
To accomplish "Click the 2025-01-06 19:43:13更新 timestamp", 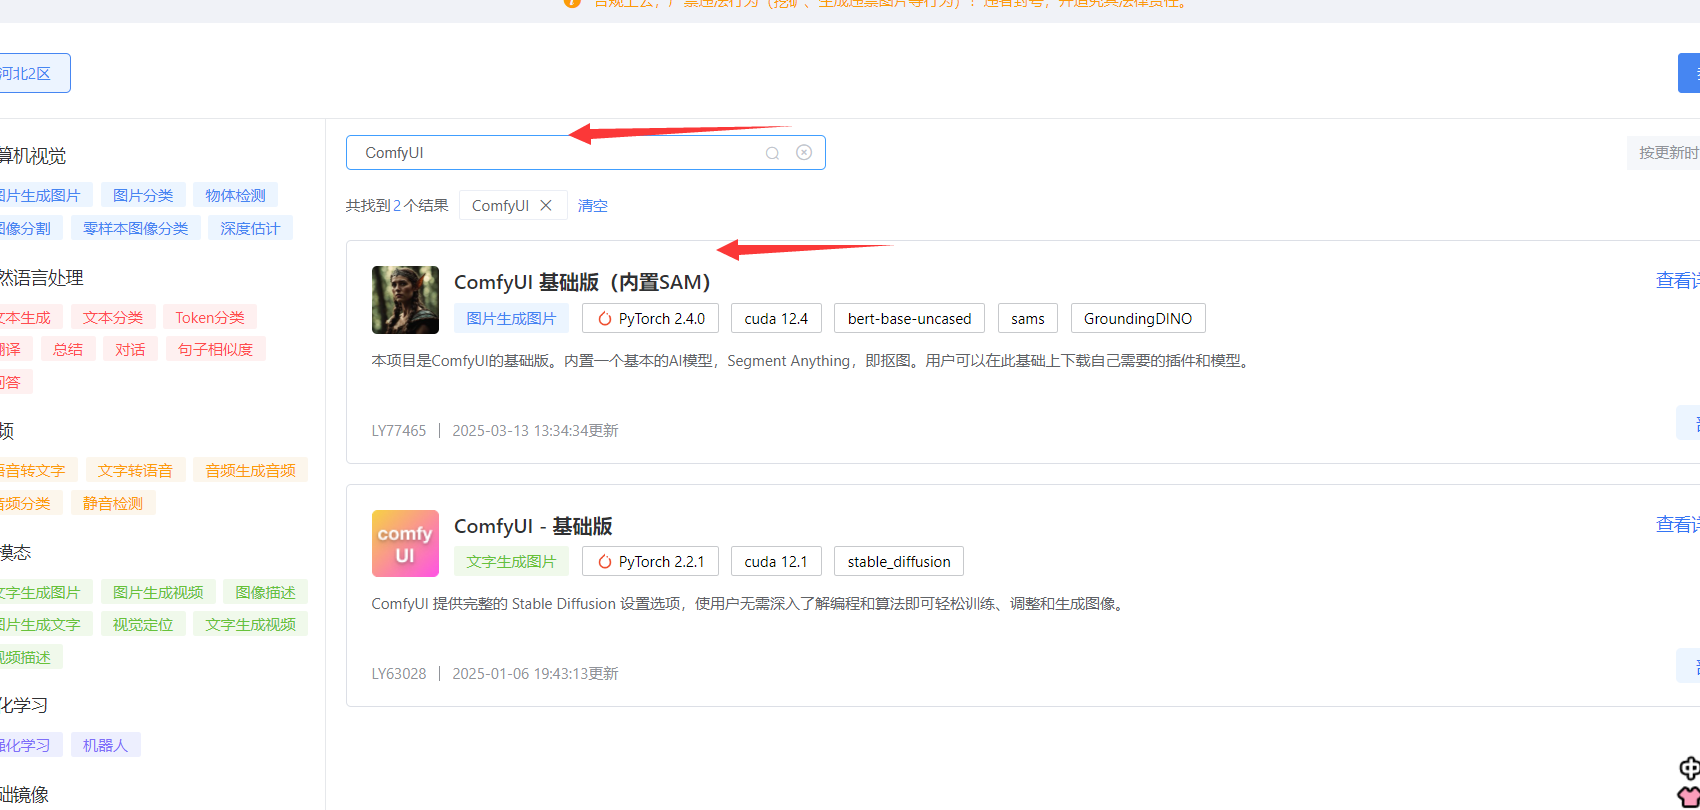I will [535, 673].
